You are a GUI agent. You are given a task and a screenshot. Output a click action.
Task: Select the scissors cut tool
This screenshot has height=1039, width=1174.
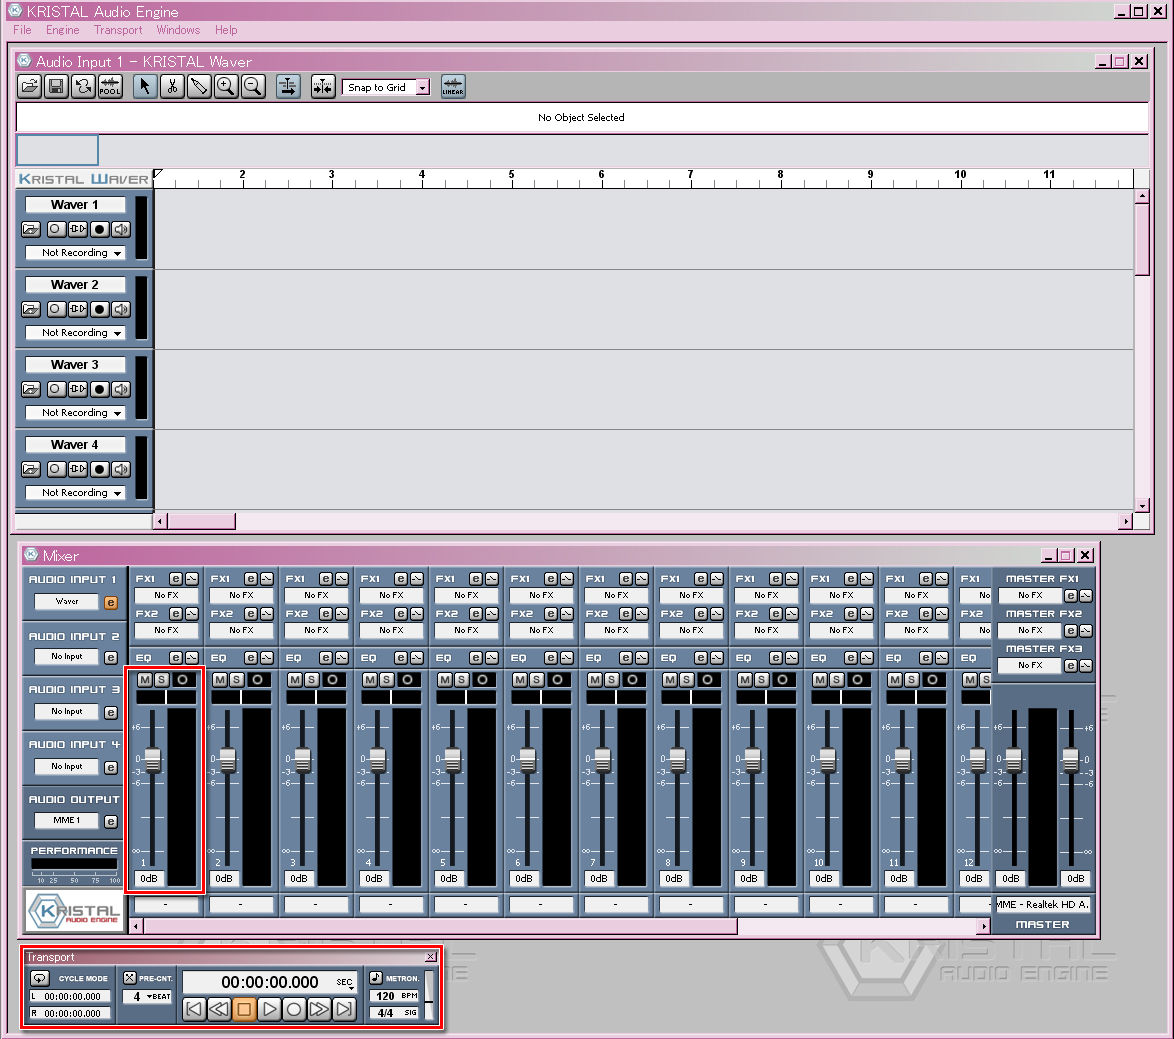click(172, 87)
